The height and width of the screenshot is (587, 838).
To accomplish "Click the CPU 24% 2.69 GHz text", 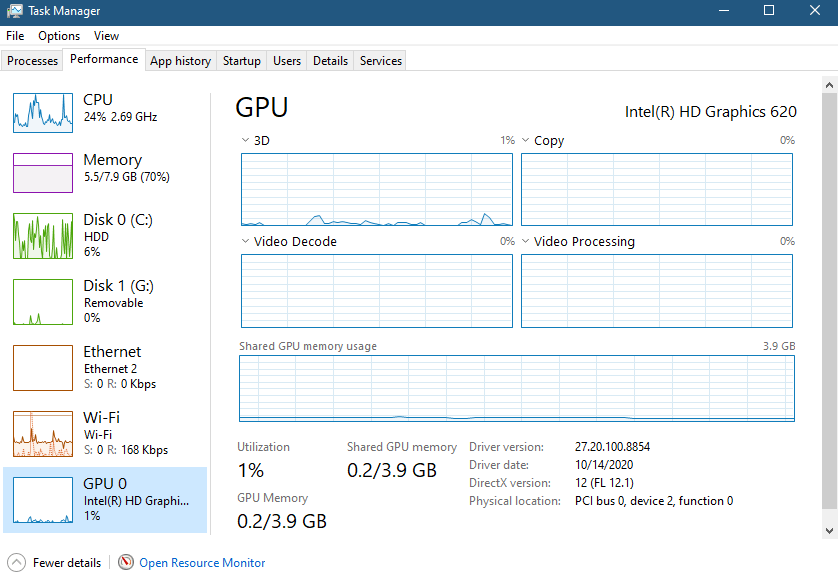I will (120, 117).
